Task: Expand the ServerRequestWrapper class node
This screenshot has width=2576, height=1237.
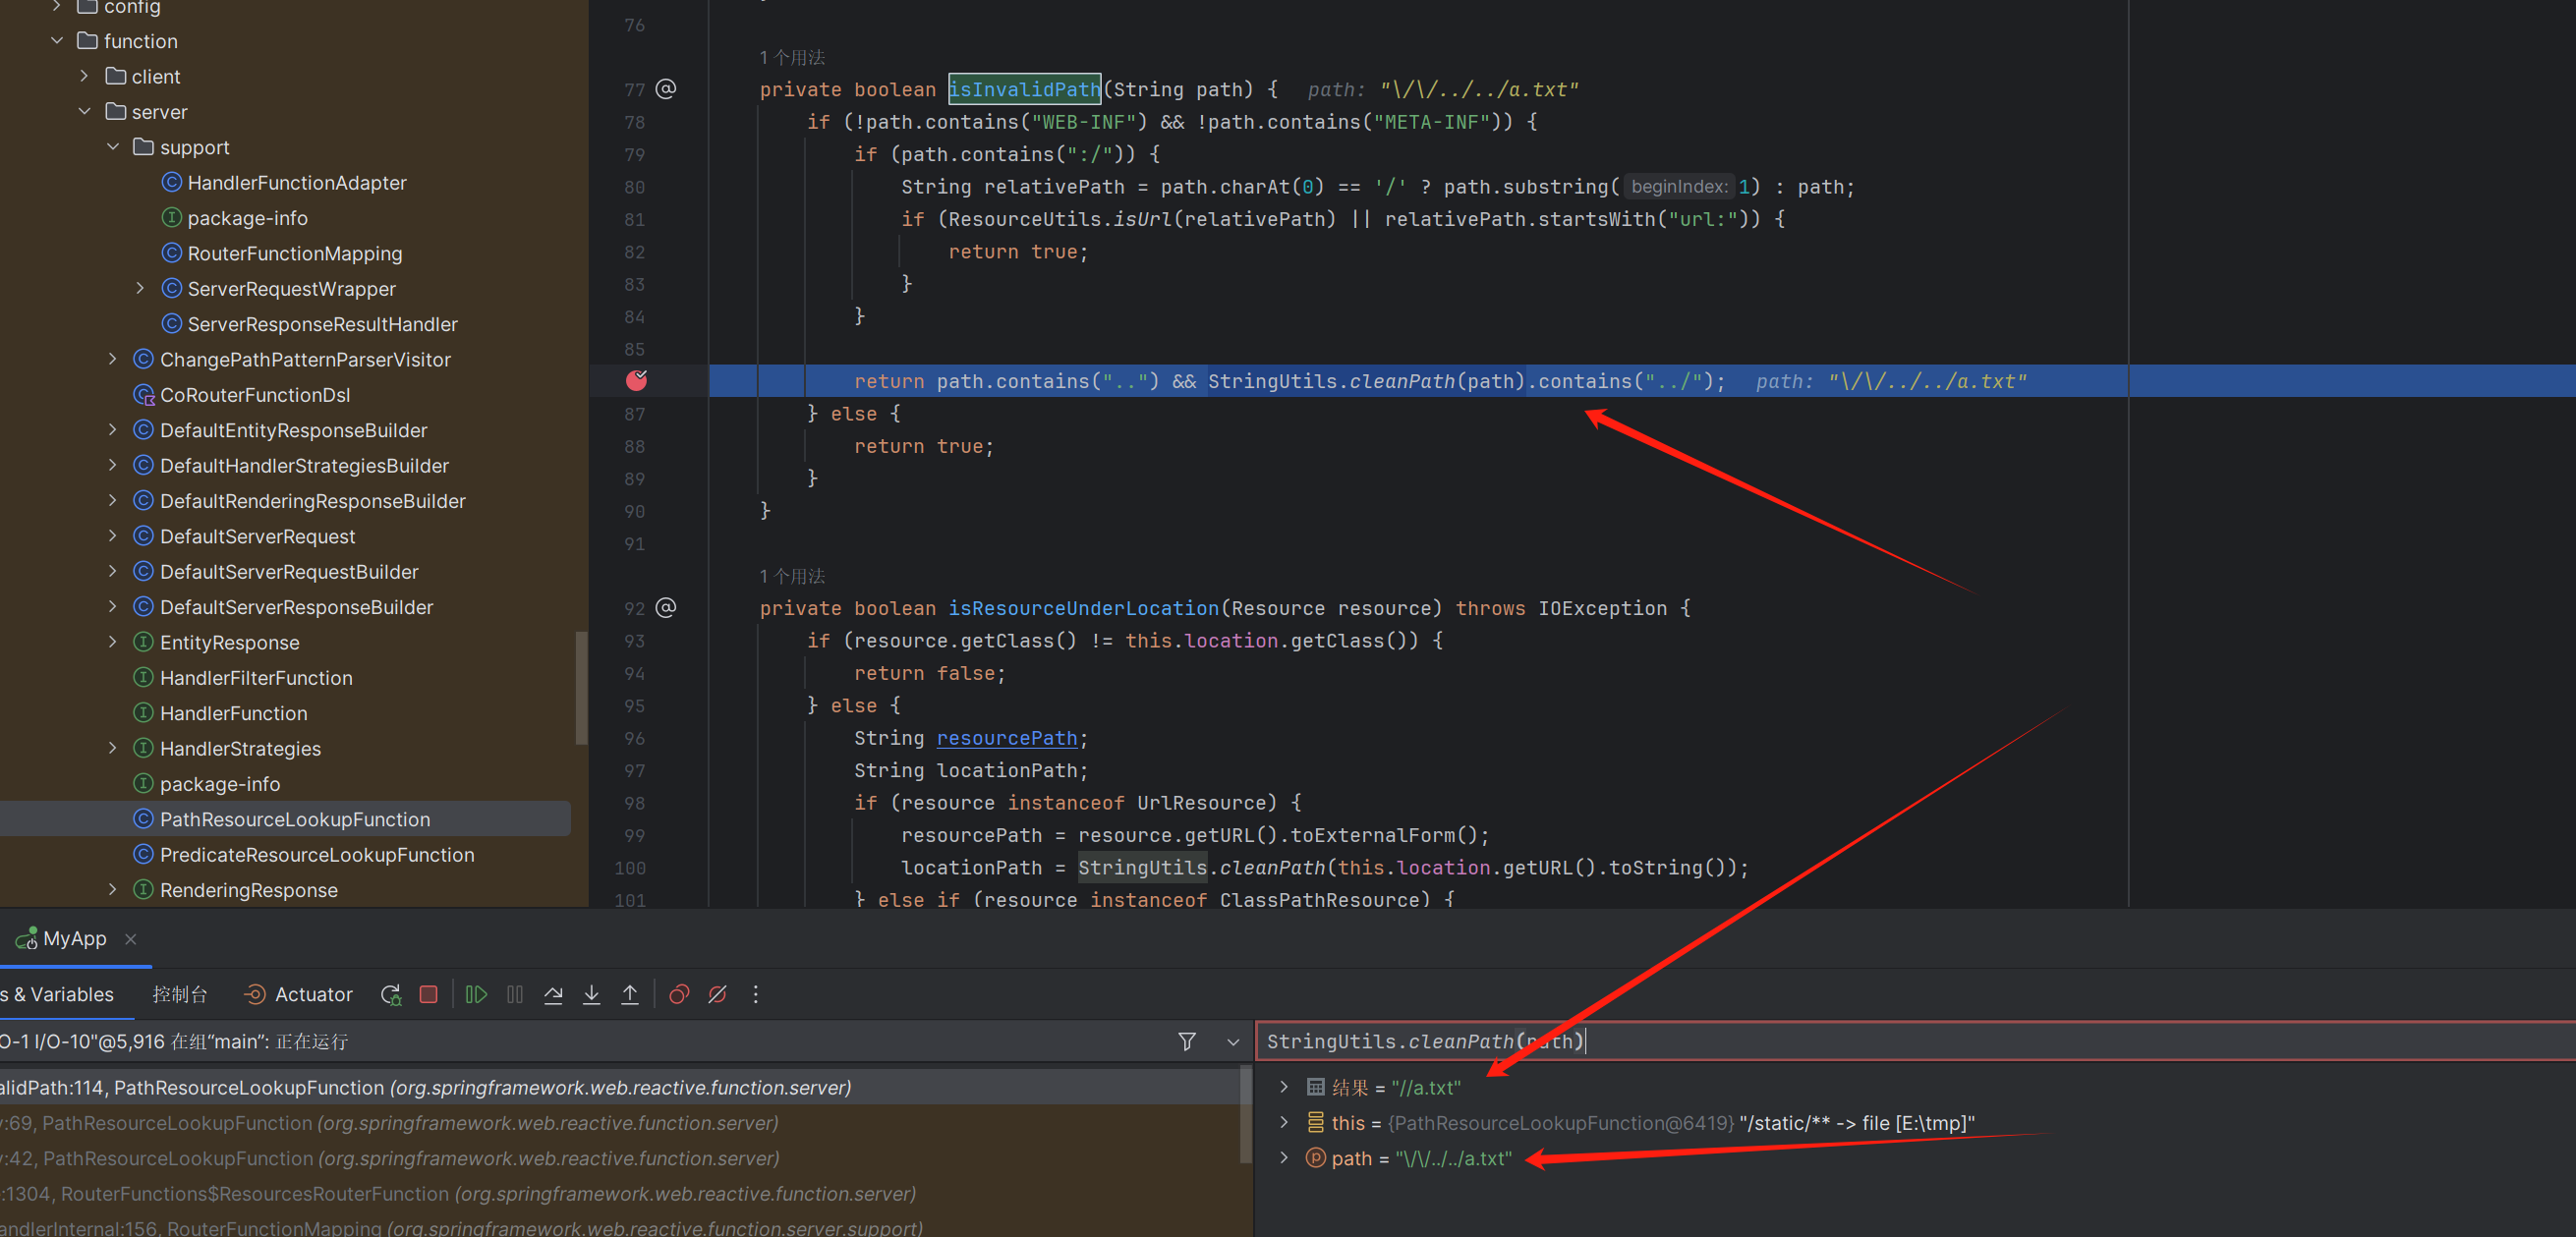Action: [141, 289]
